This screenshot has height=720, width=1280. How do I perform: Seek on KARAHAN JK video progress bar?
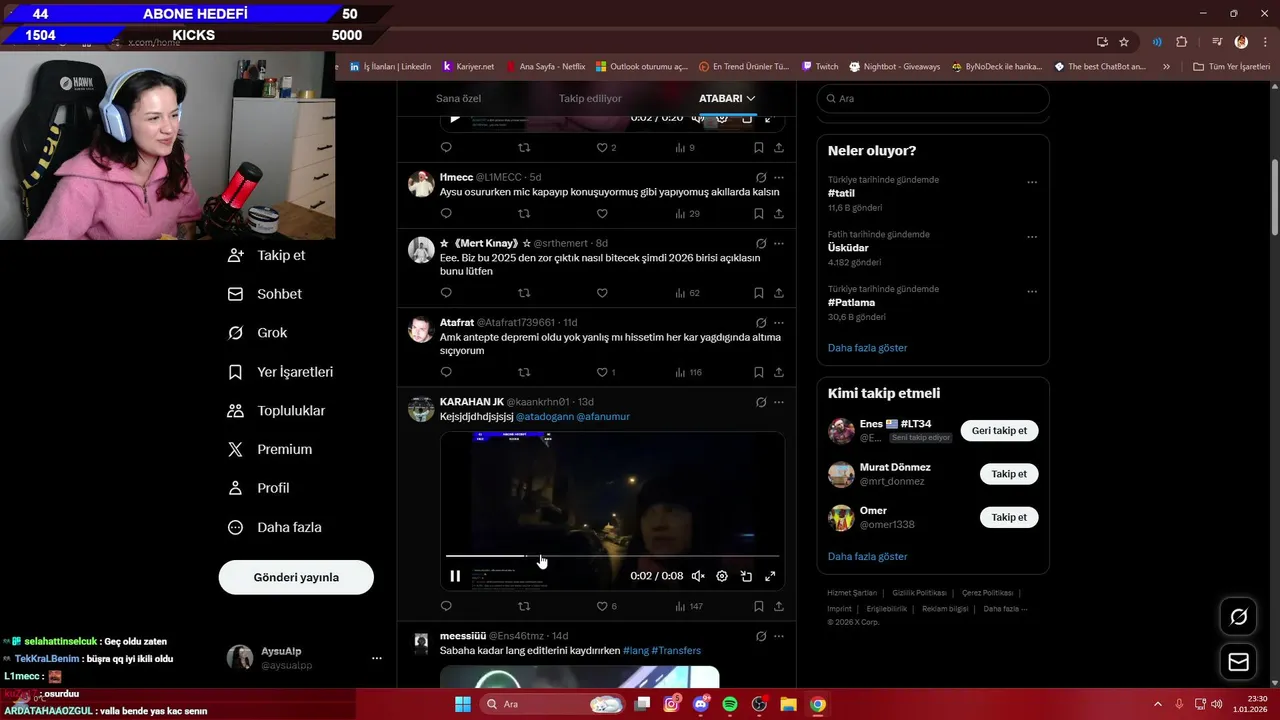click(x=612, y=556)
